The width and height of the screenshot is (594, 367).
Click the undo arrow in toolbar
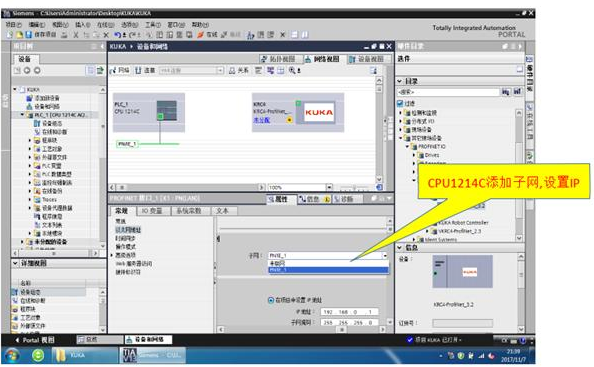[118, 35]
